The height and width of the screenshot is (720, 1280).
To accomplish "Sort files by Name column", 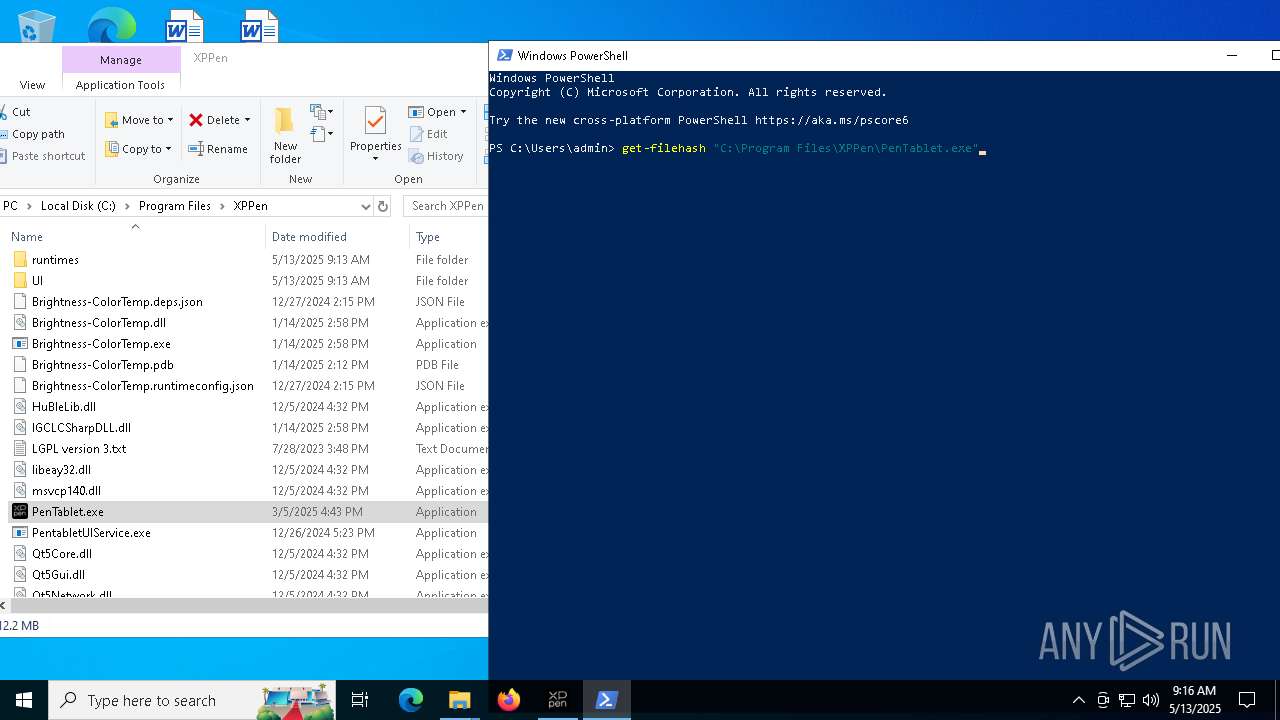I will coord(135,237).
